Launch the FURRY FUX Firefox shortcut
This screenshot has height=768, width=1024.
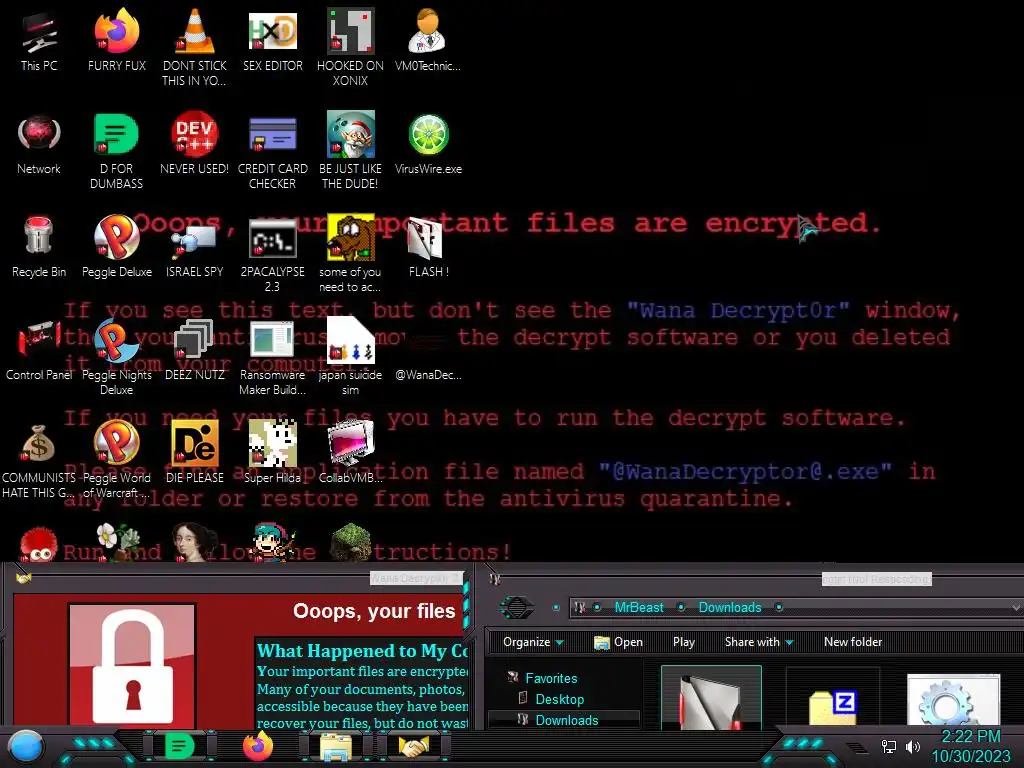(117, 40)
